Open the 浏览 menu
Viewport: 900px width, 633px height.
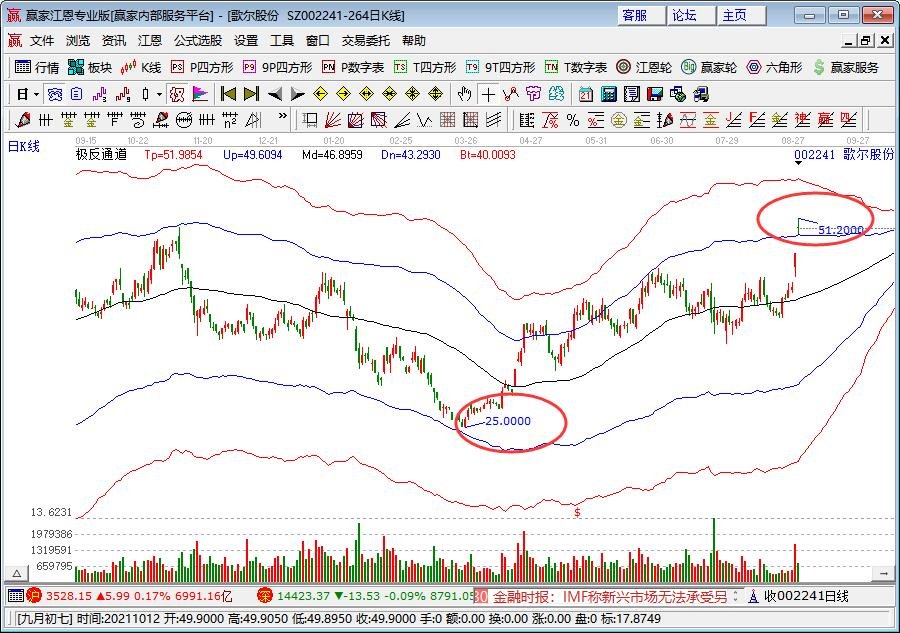77,40
